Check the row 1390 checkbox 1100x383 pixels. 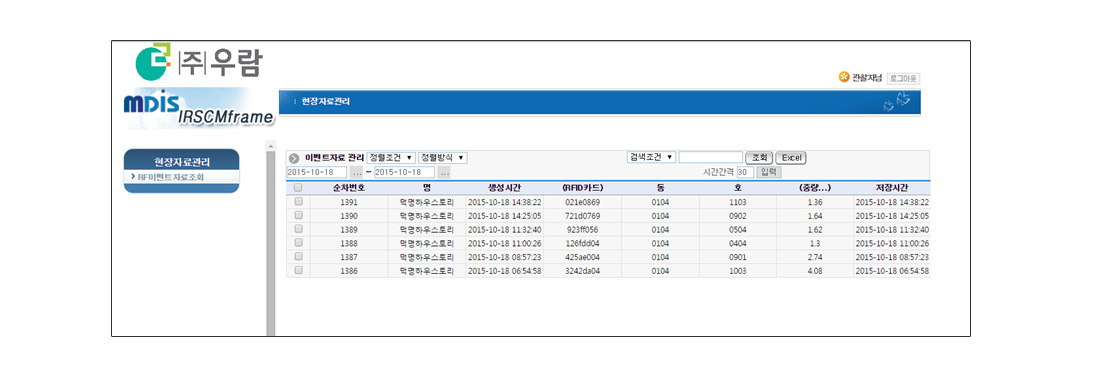[x=298, y=215]
